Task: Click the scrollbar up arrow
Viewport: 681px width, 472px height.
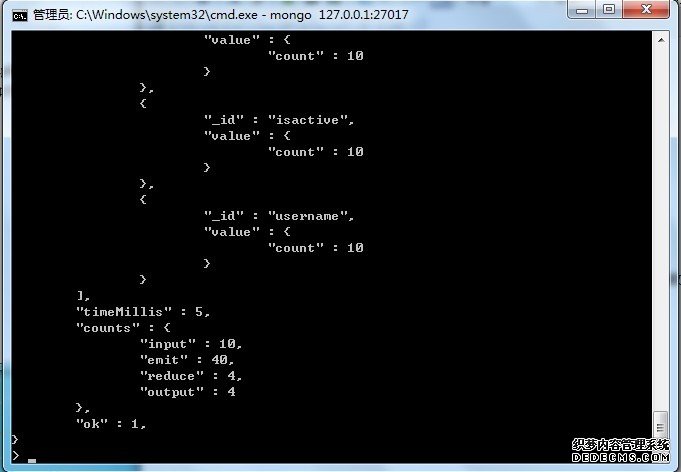Action: click(661, 40)
